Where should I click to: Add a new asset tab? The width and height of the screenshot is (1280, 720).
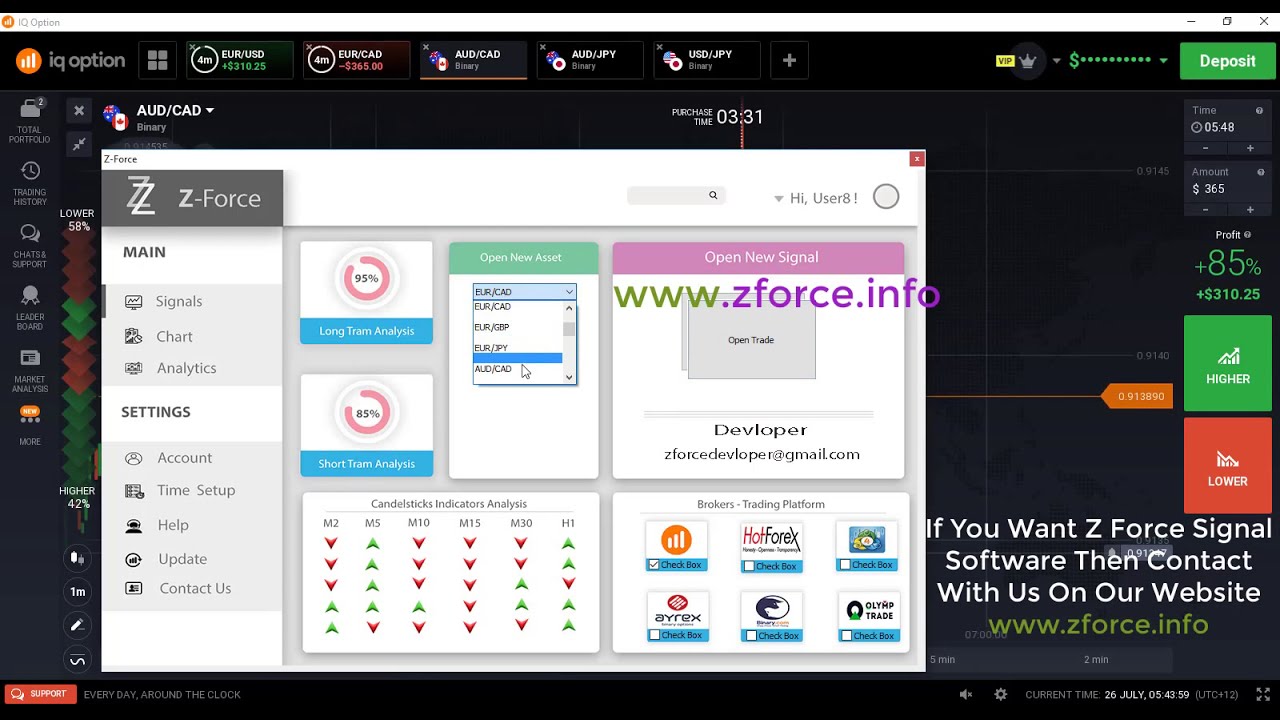point(789,61)
